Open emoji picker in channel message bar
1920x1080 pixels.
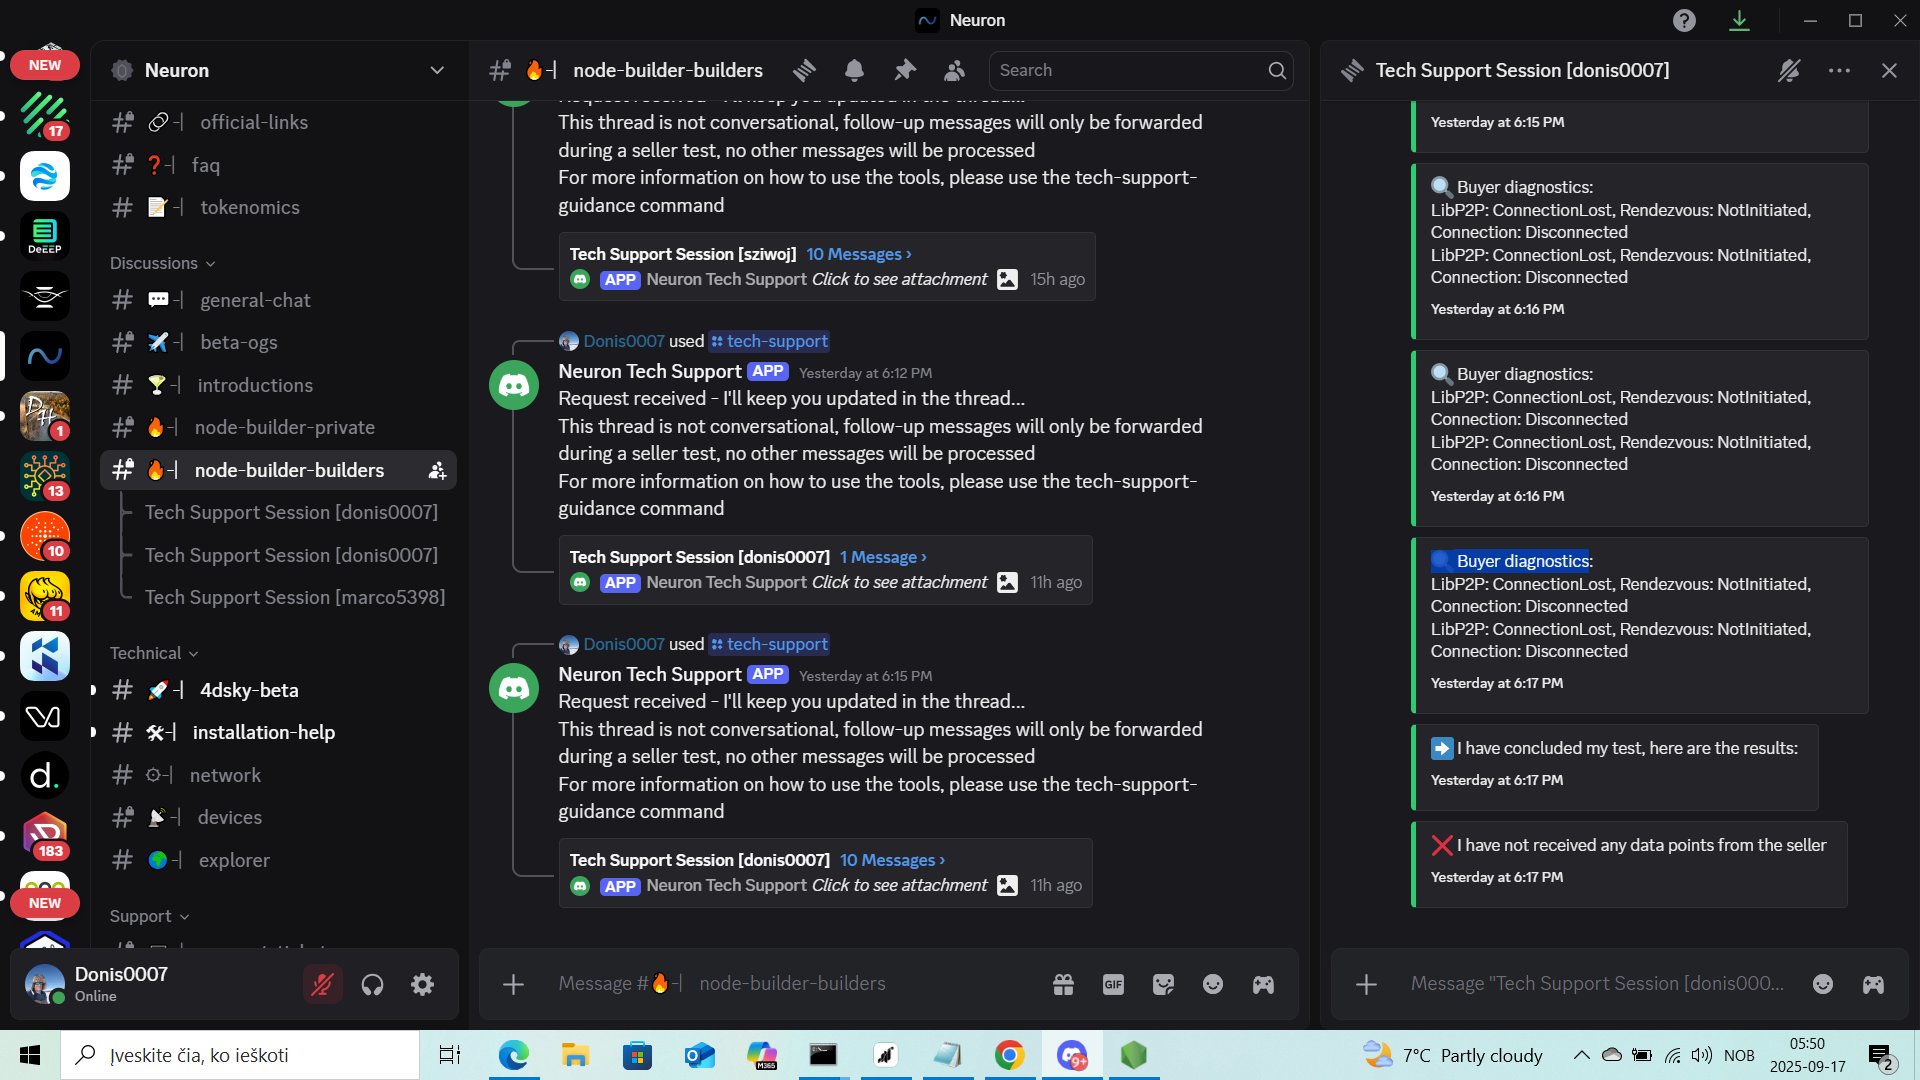click(1213, 984)
